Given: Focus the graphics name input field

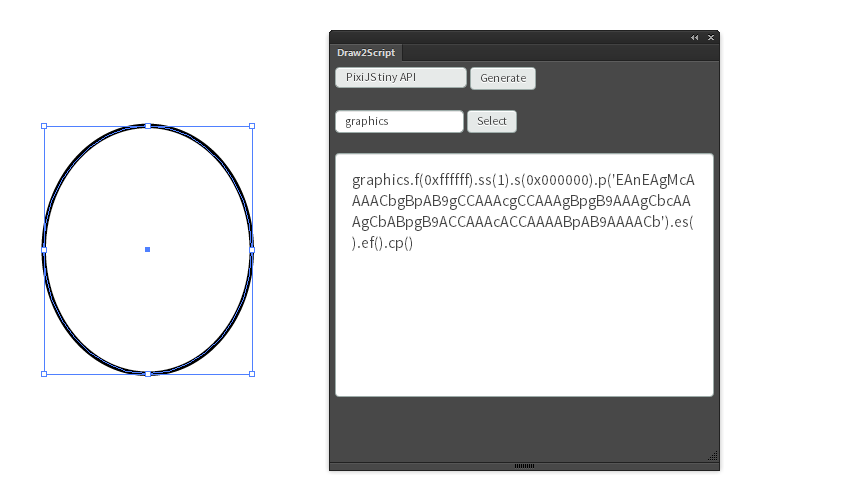Looking at the screenshot, I should point(399,121).
